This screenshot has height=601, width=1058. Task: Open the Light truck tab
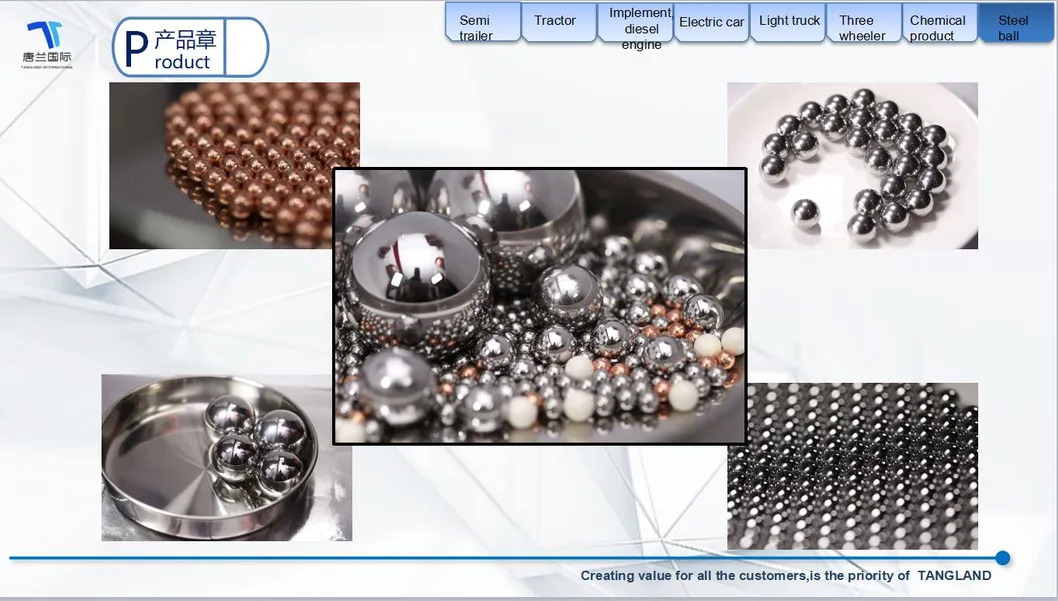pyautogui.click(x=789, y=21)
